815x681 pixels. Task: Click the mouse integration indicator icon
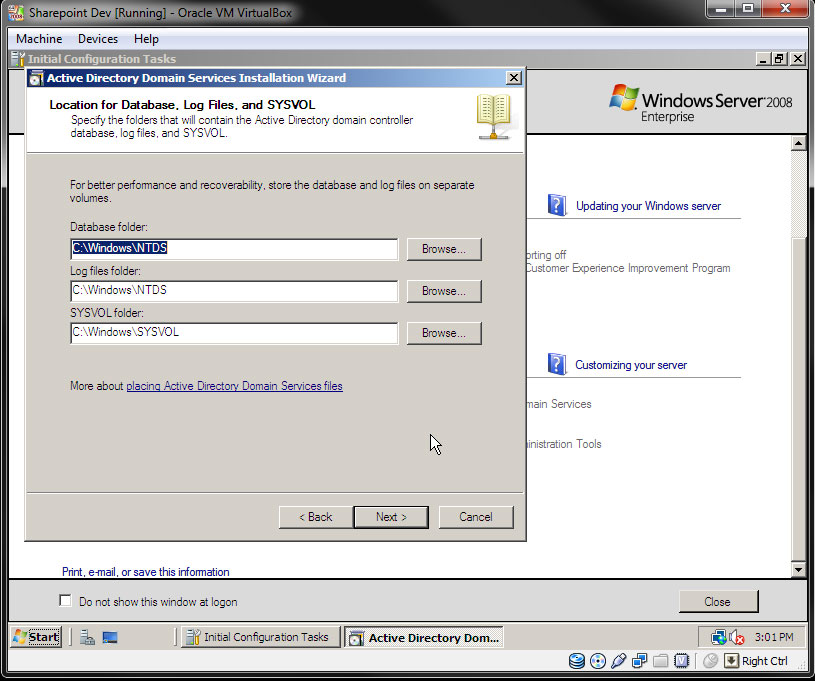click(x=710, y=661)
